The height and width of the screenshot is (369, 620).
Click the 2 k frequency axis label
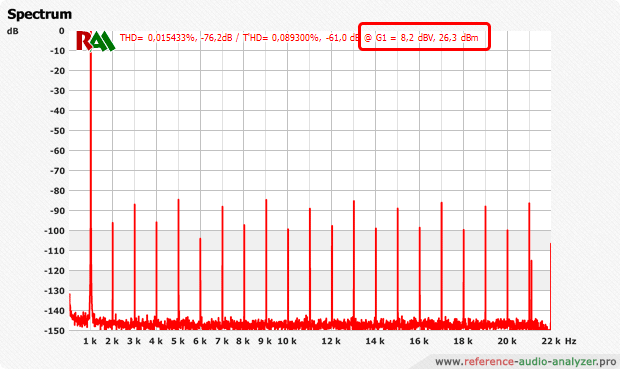112,341
